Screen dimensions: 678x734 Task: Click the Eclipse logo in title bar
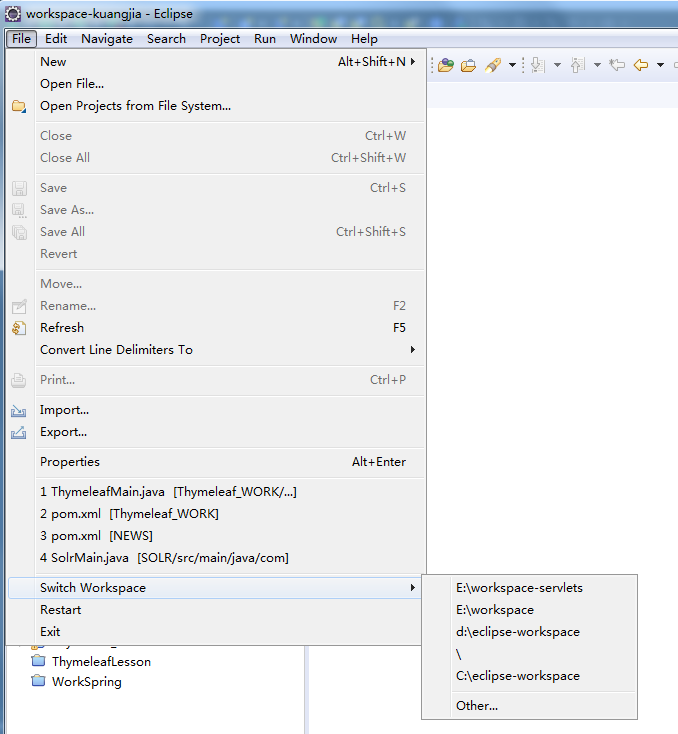point(13,14)
